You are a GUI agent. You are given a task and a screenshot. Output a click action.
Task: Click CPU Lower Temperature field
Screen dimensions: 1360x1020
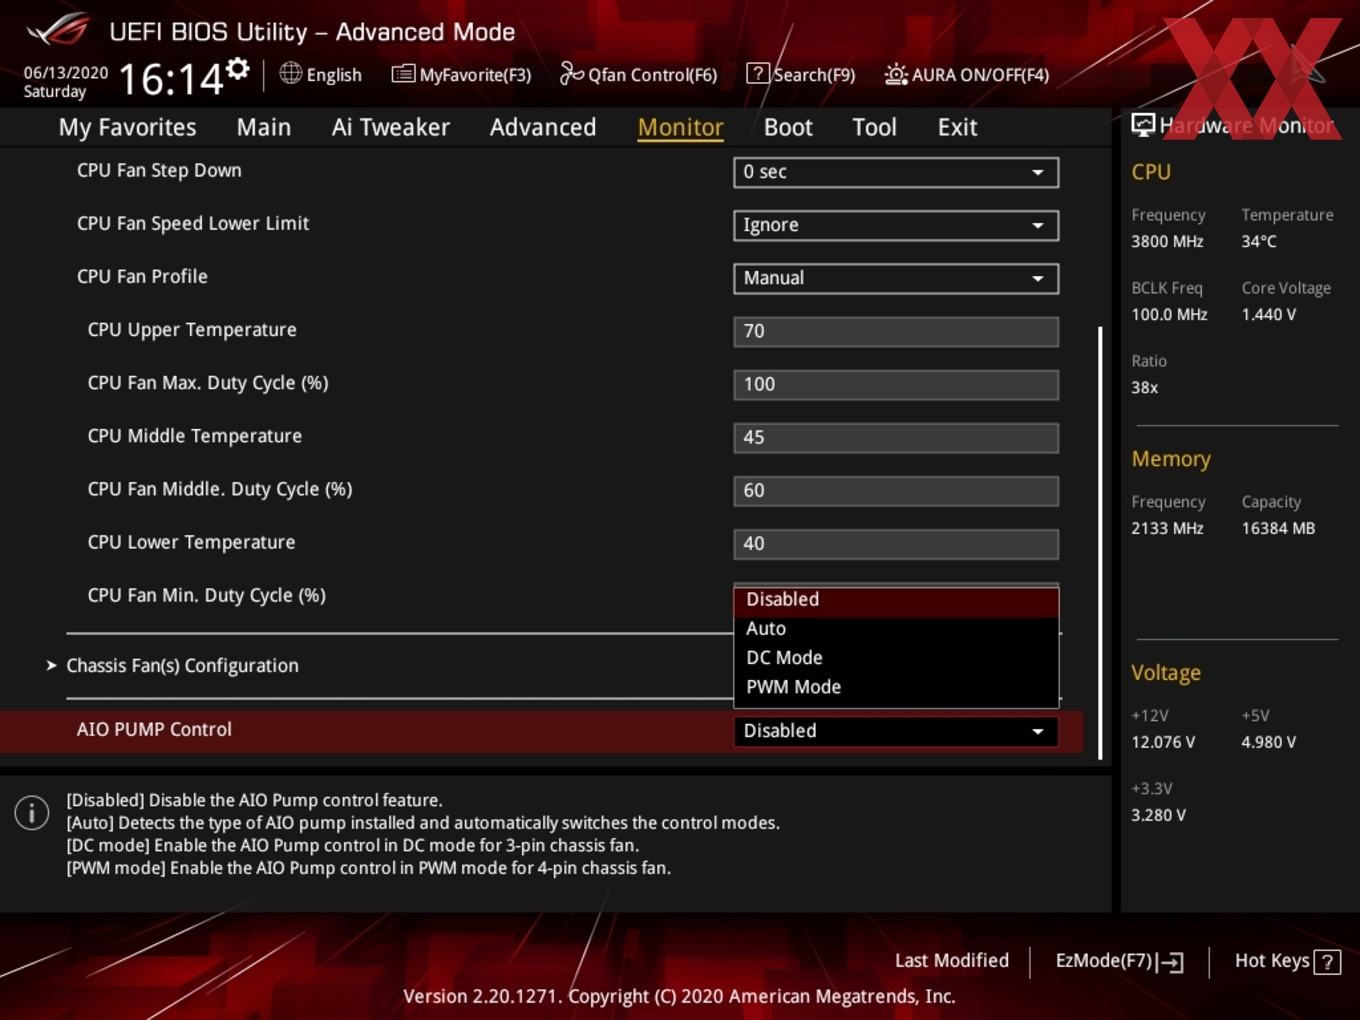tap(896, 543)
